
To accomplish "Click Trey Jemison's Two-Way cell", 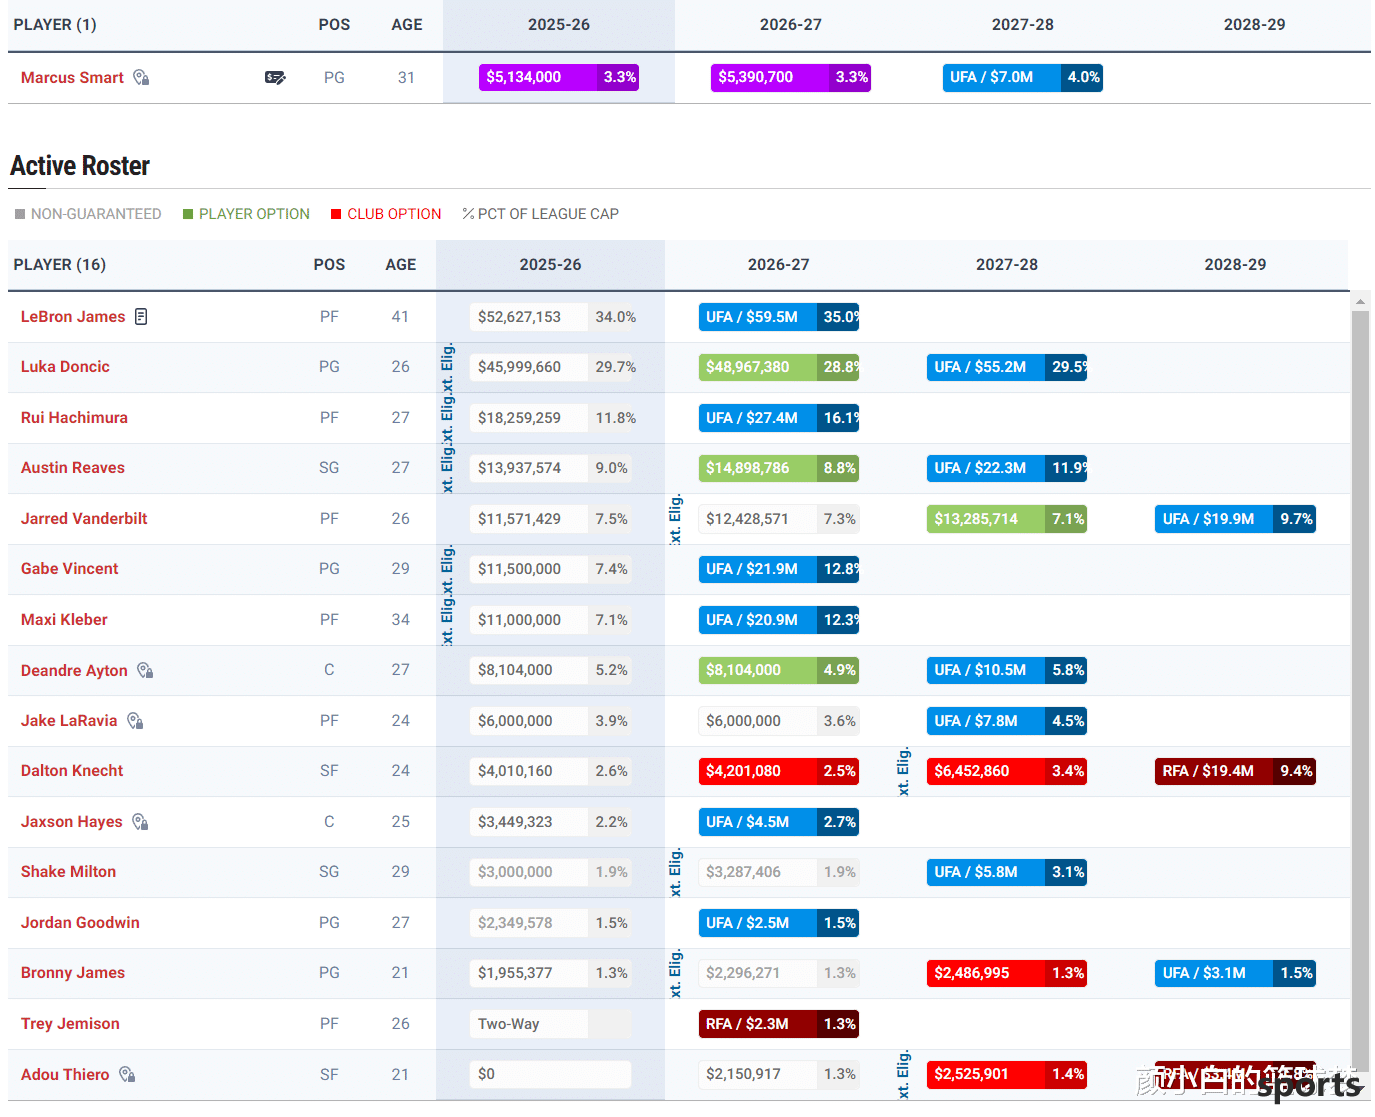I will point(550,1024).
